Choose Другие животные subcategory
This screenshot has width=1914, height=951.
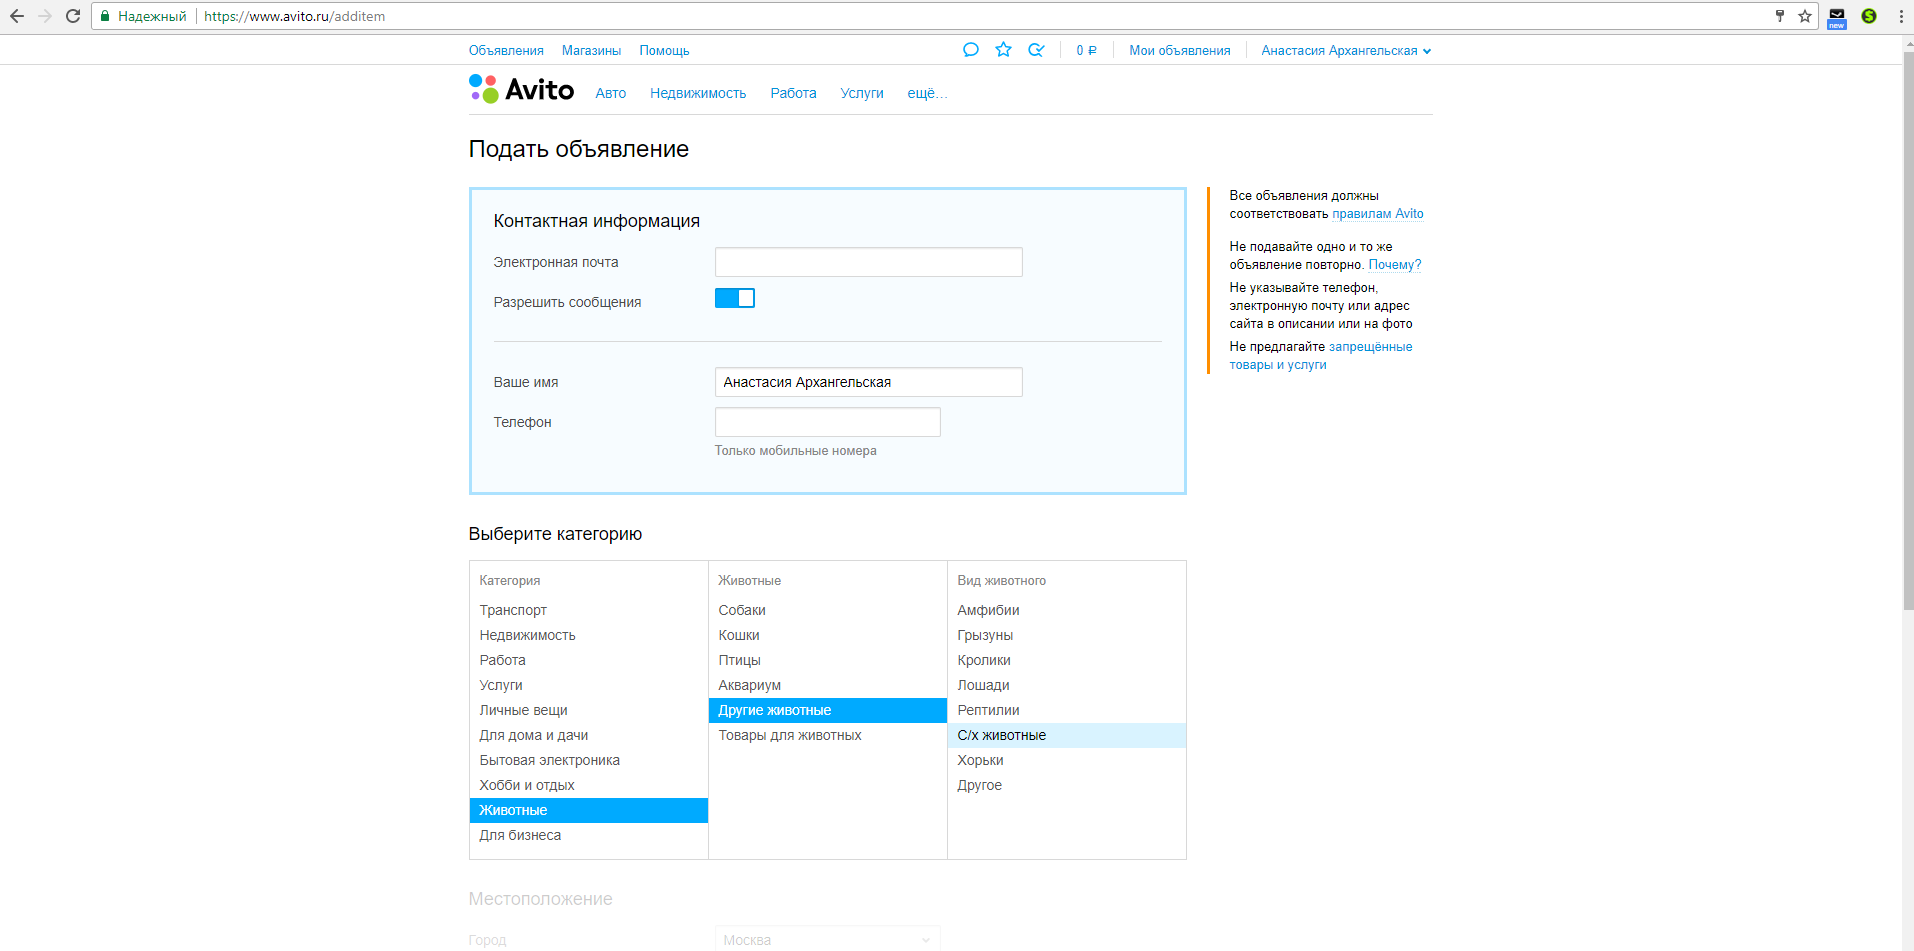[828, 710]
